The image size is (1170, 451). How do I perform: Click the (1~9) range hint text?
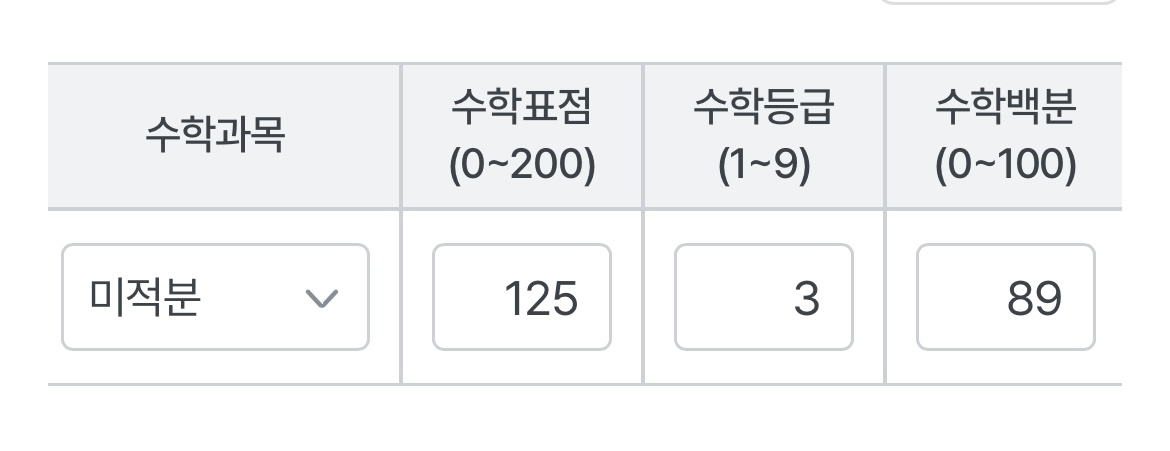pyautogui.click(x=763, y=165)
